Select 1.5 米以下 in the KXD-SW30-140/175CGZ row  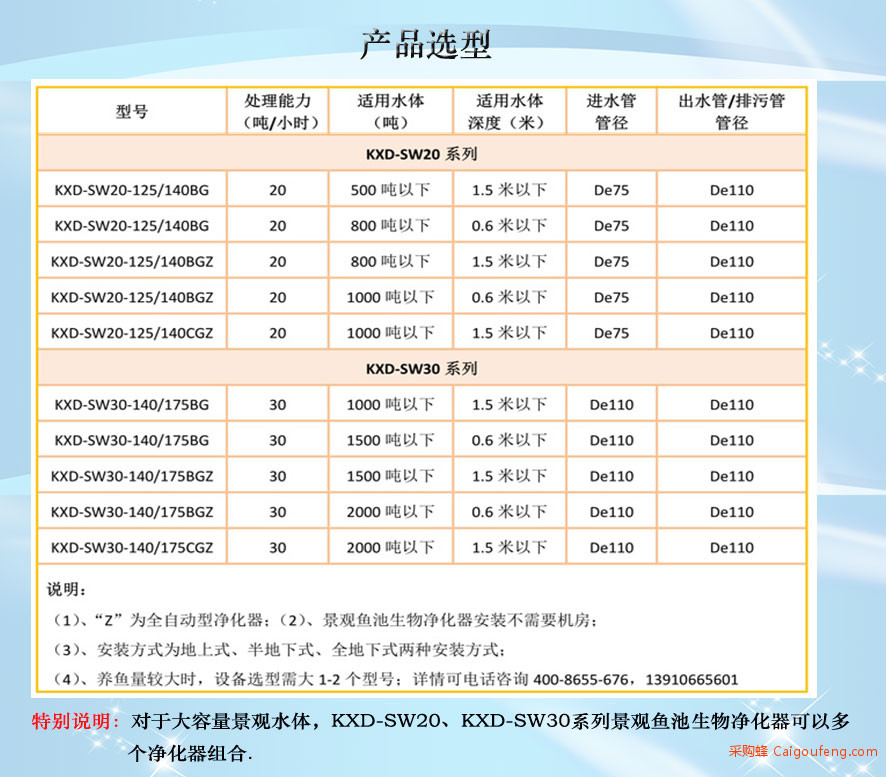pyautogui.click(x=509, y=548)
